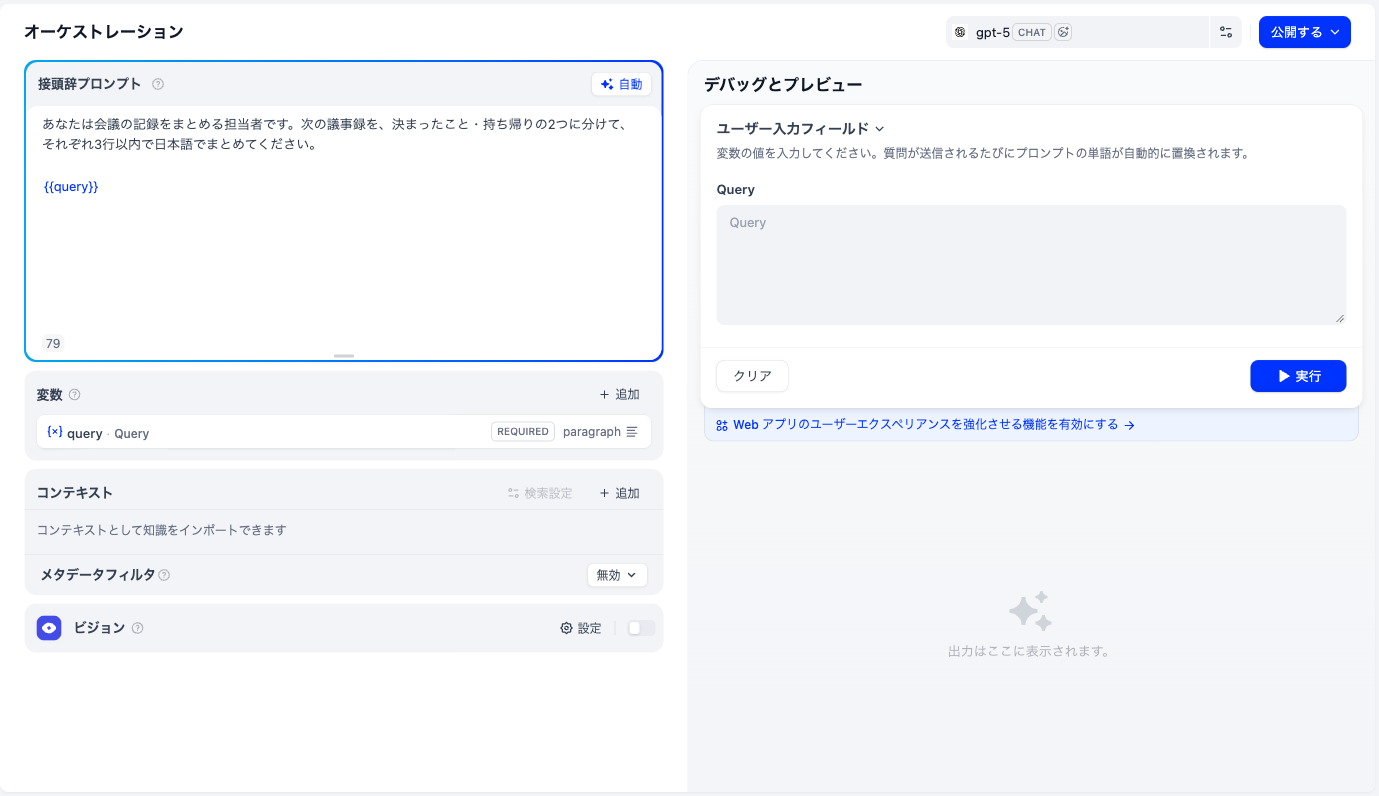Click the {{query}} variable in the prompt
The image size is (1379, 796).
coord(71,187)
